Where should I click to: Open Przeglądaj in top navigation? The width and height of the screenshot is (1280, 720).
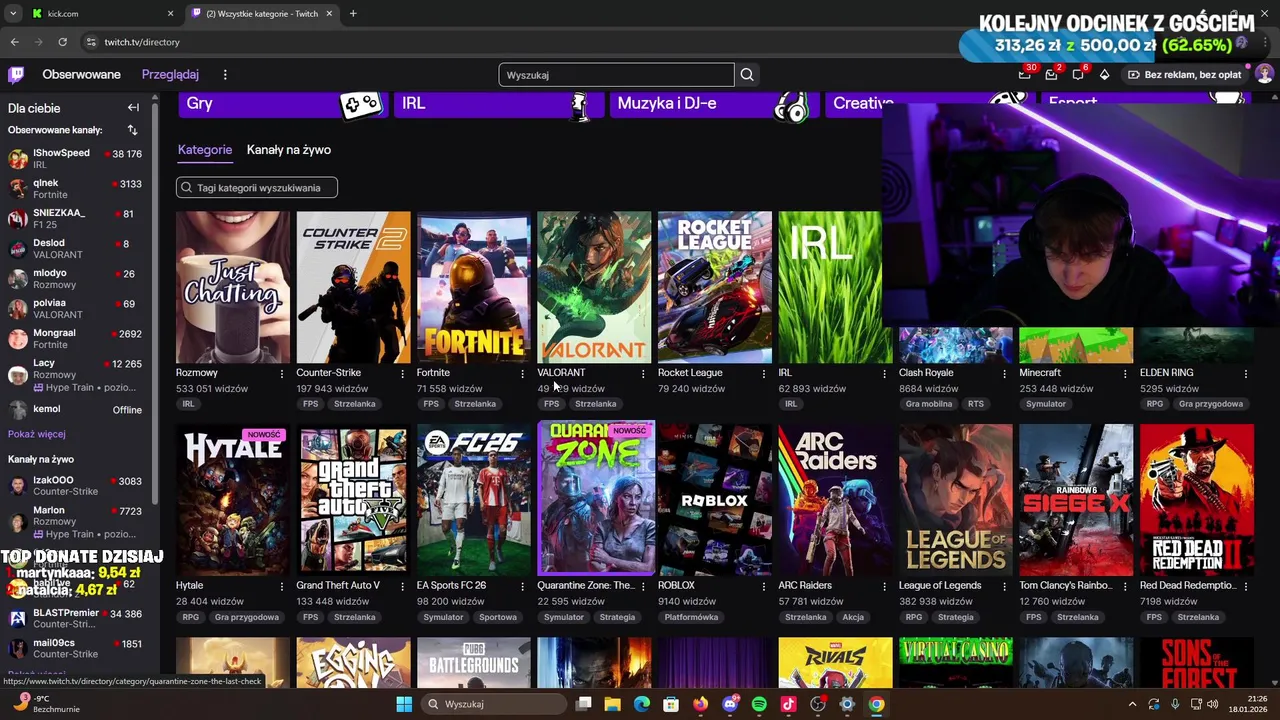pos(170,75)
